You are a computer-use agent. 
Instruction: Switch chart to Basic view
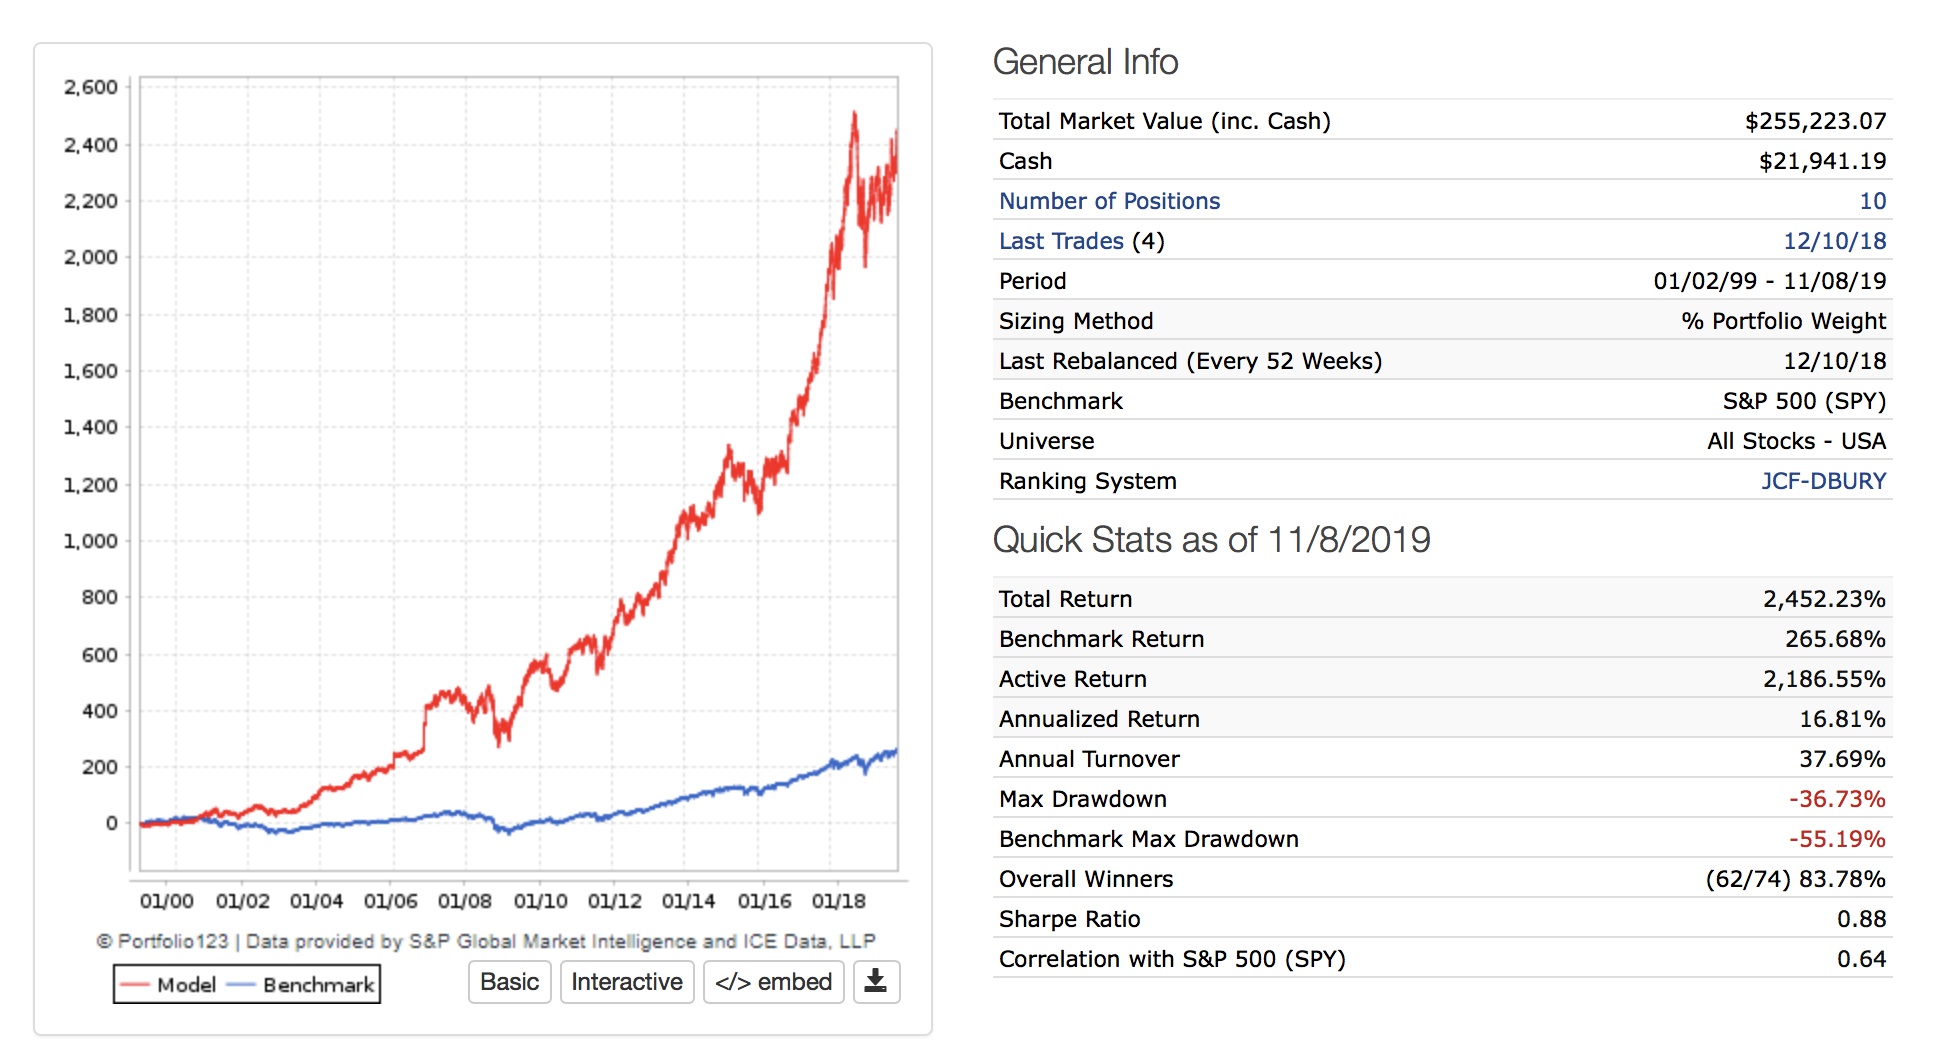[509, 982]
